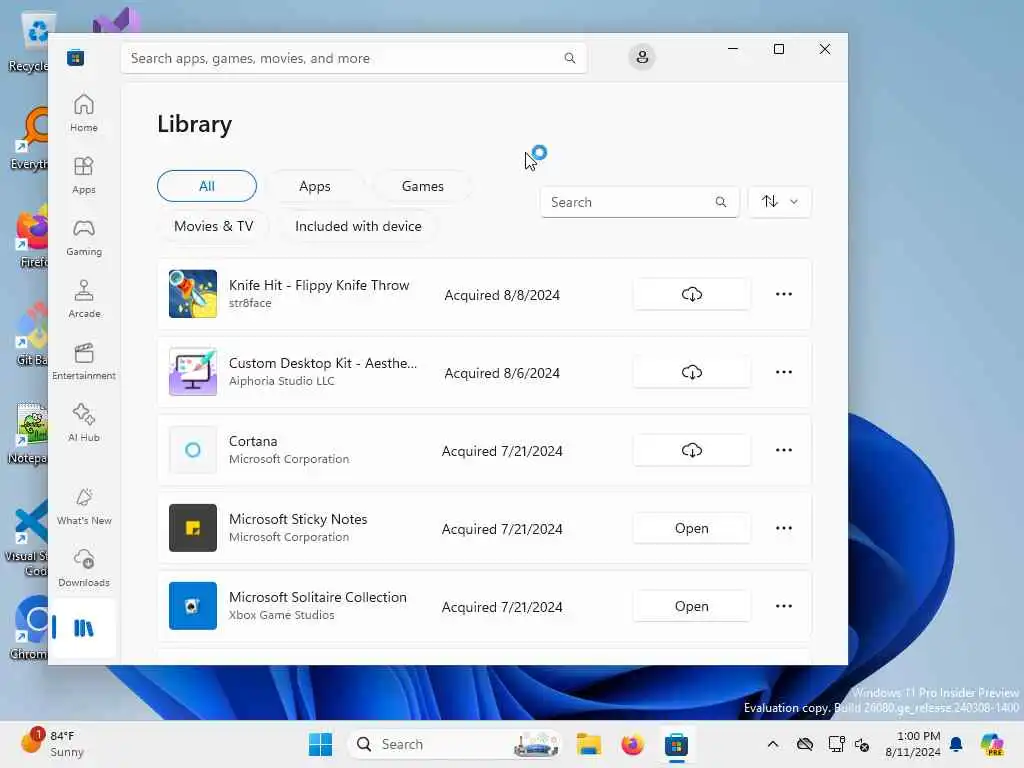Open the Downloads page in sidebar

[84, 568]
